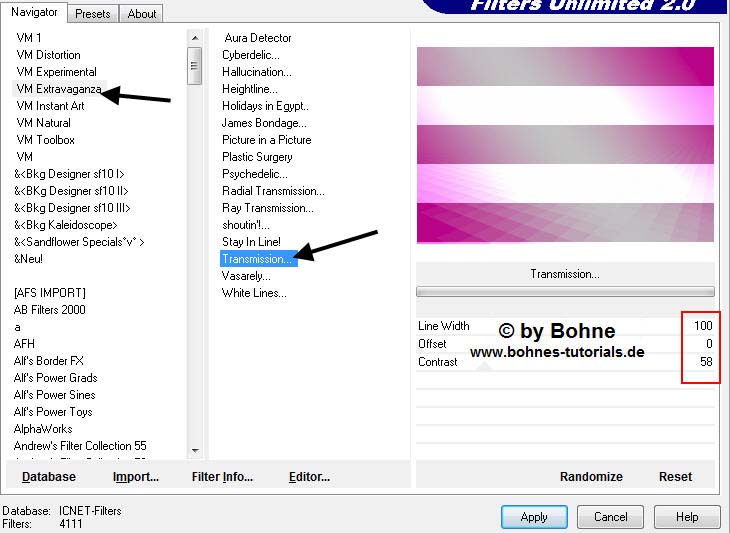Adjust the Contrast slider
This screenshot has width=730, height=533.
pos(565,362)
